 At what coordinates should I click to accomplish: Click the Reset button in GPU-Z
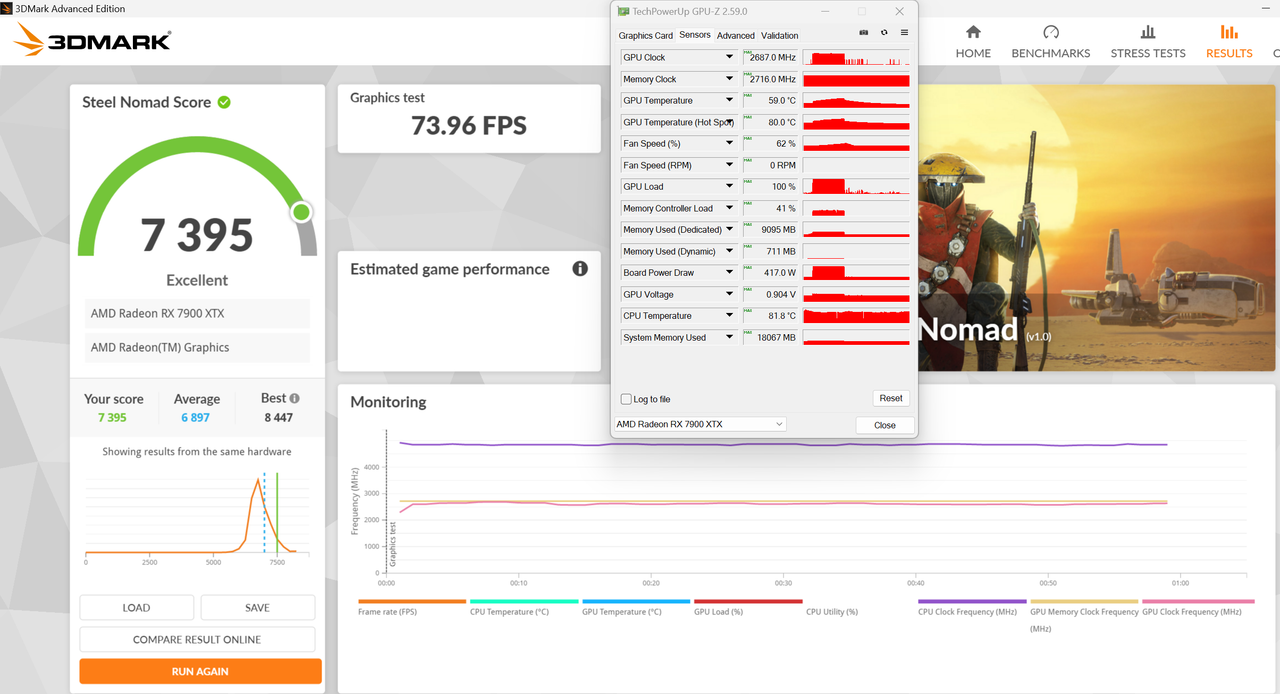(x=891, y=398)
